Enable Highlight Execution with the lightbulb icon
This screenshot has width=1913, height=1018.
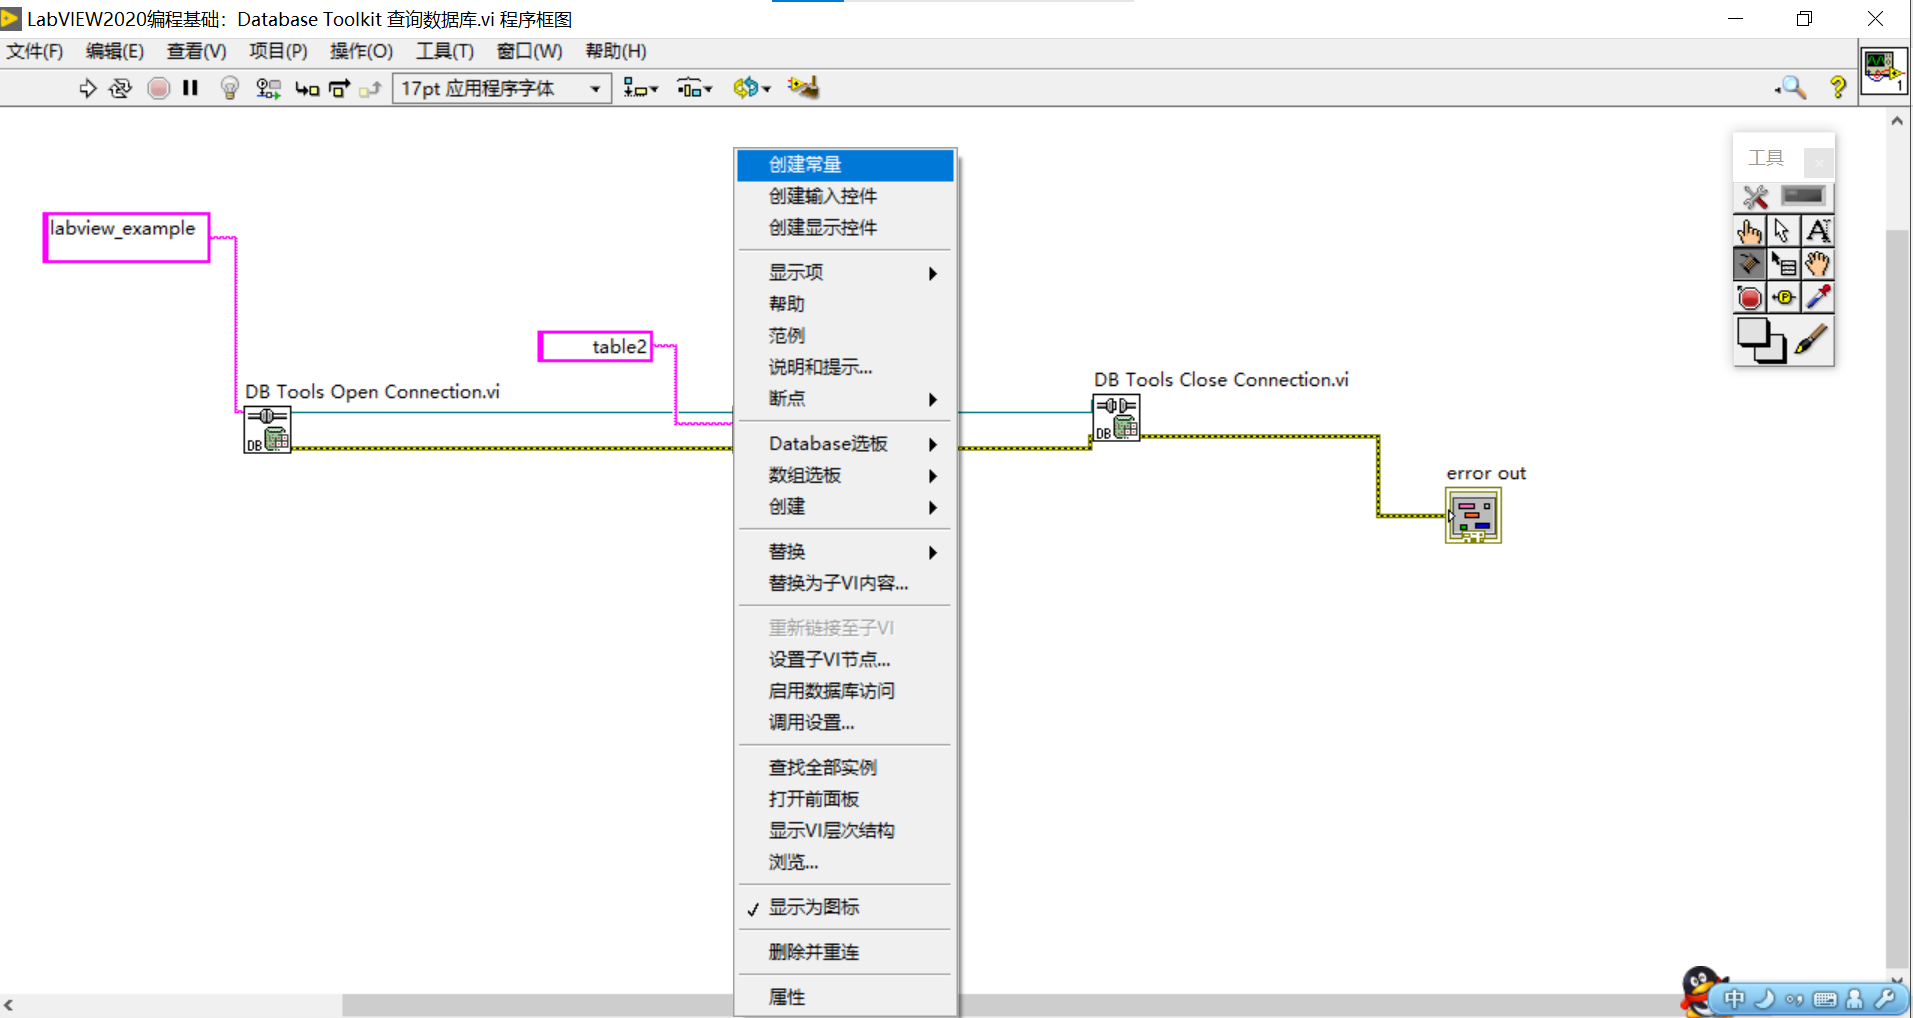pos(229,88)
